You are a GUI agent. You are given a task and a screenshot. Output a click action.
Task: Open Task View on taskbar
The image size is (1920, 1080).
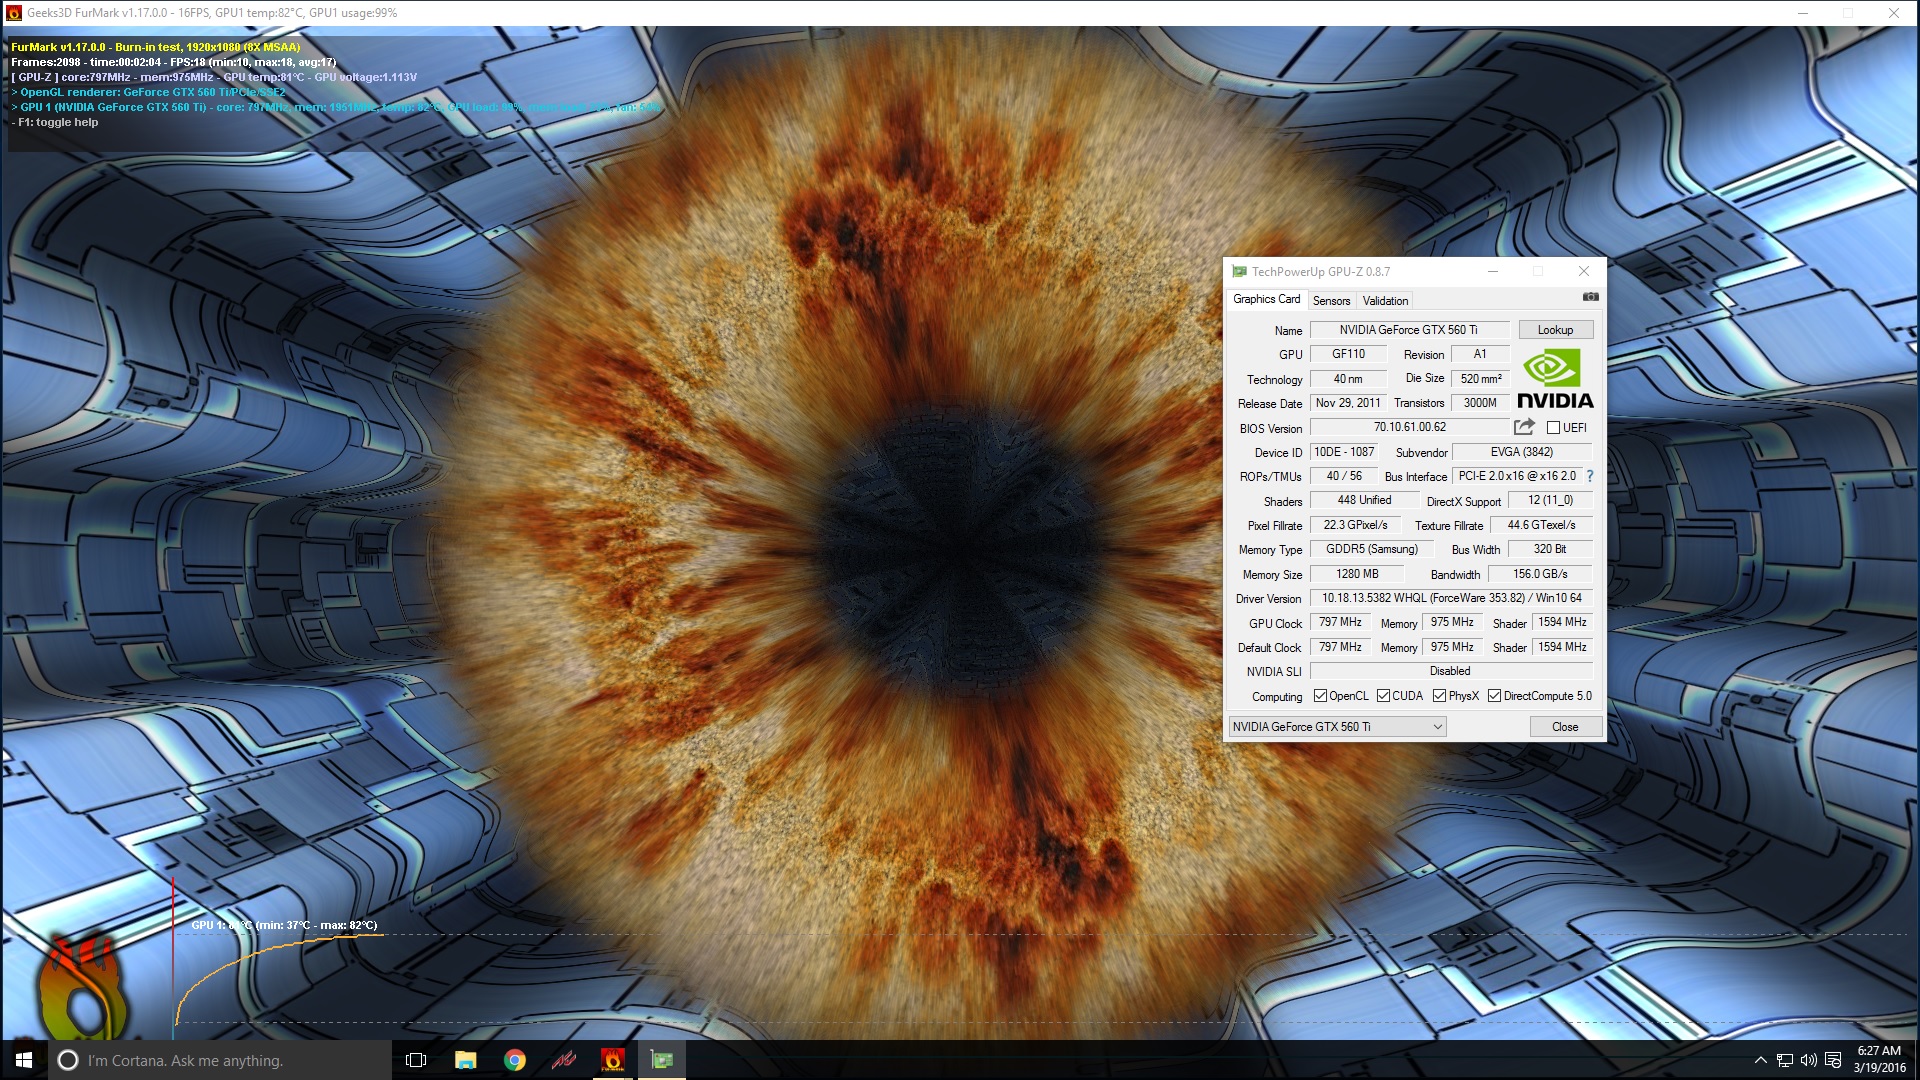(416, 1060)
